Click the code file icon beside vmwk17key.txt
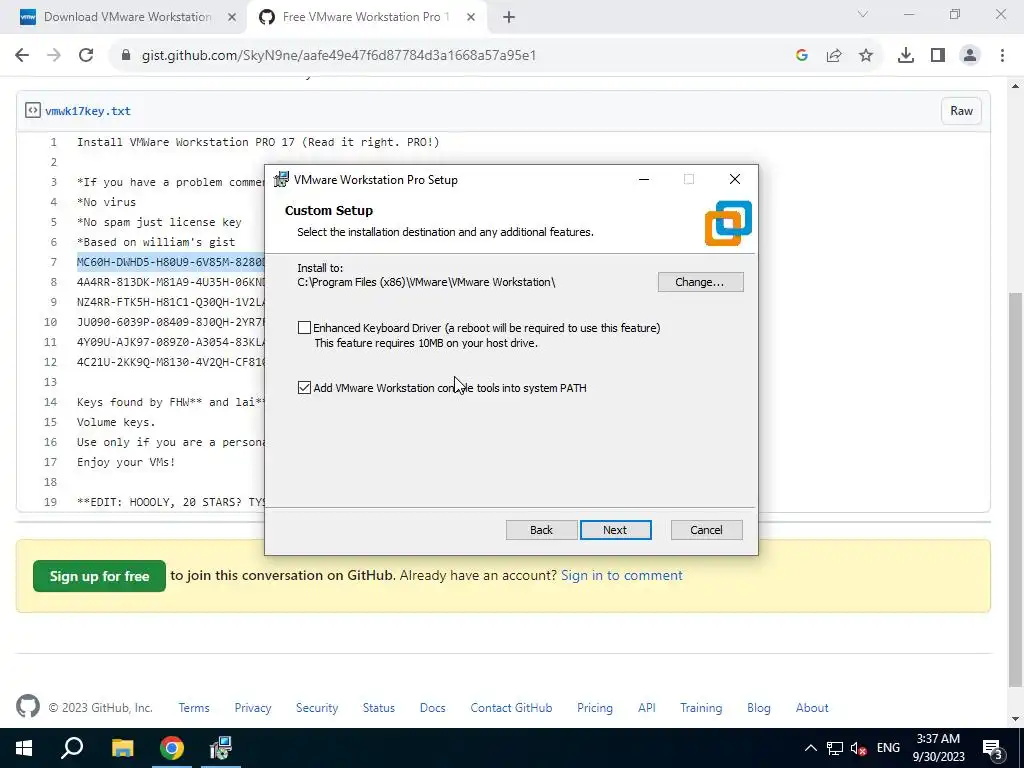This screenshot has width=1024, height=768. [x=33, y=110]
